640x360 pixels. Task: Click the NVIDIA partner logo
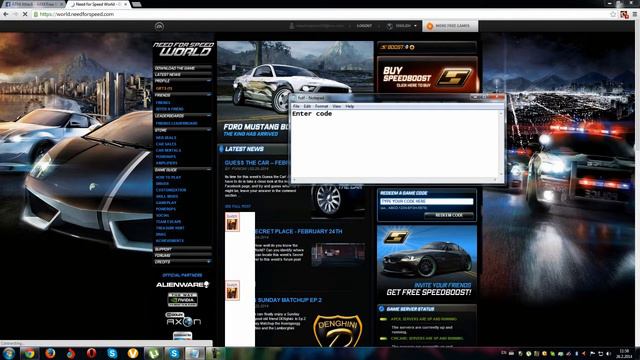(182, 300)
